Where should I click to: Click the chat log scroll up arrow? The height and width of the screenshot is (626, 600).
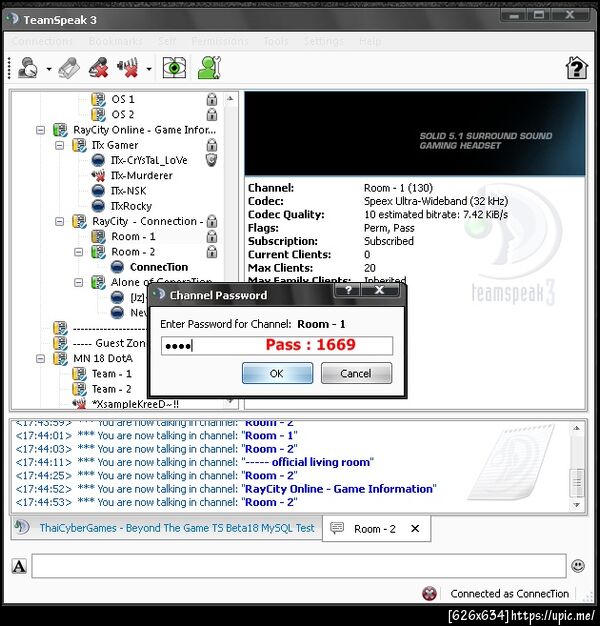point(576,428)
